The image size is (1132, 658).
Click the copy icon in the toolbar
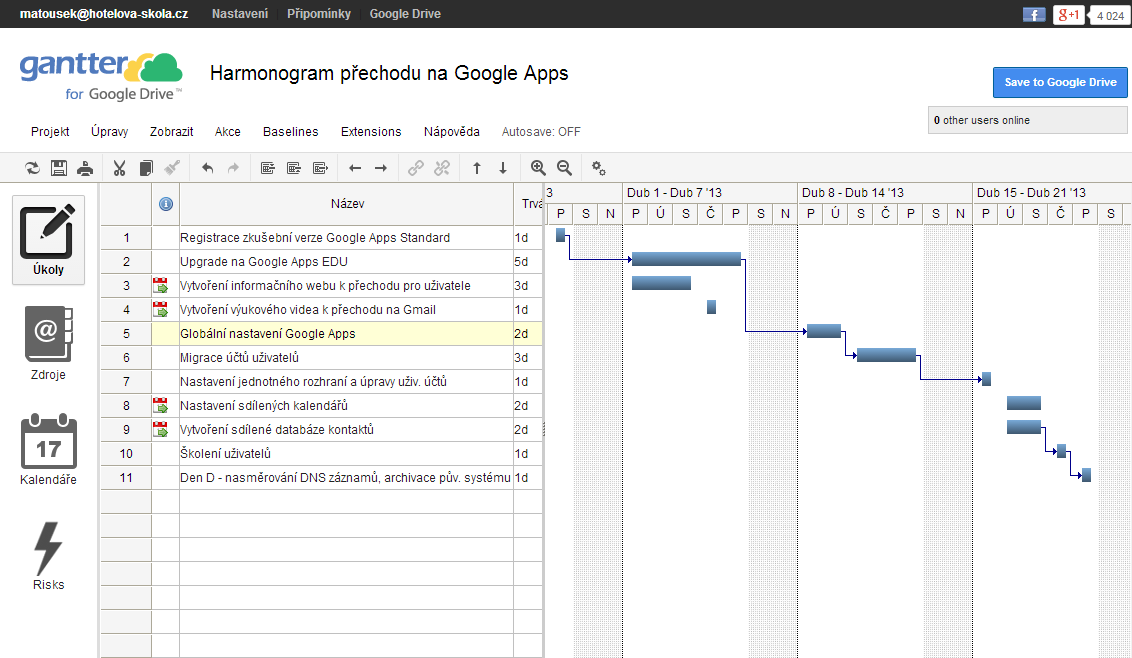click(146, 168)
